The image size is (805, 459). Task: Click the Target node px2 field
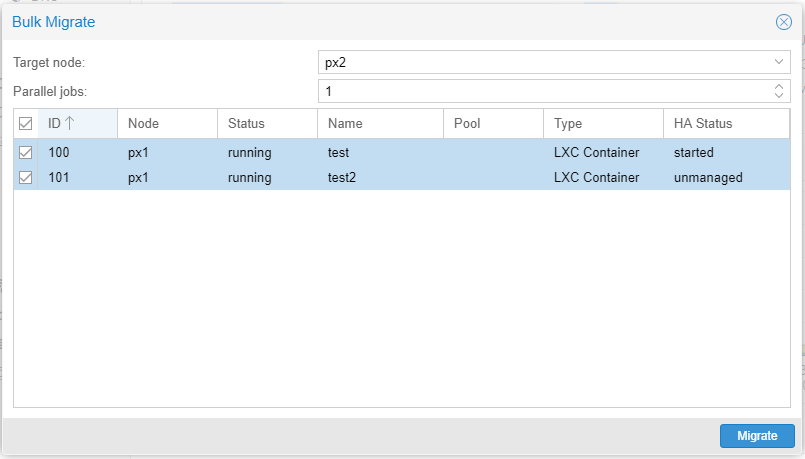pos(540,62)
